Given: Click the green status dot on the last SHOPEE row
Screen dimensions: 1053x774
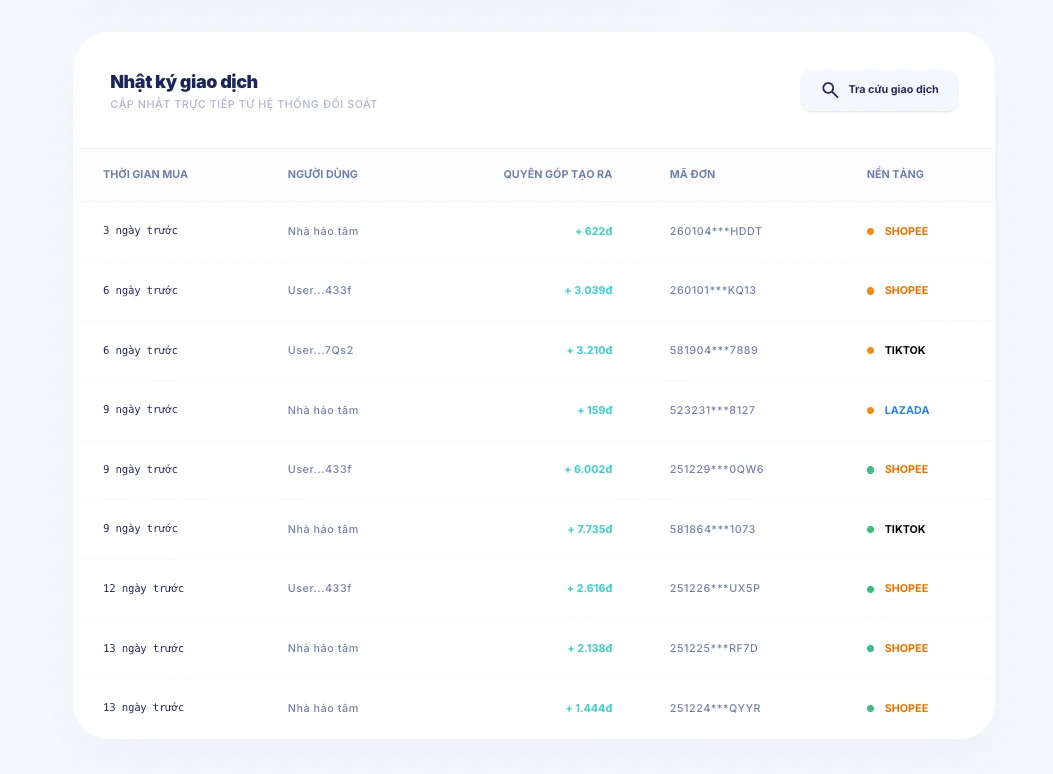Looking at the screenshot, I should (870, 708).
